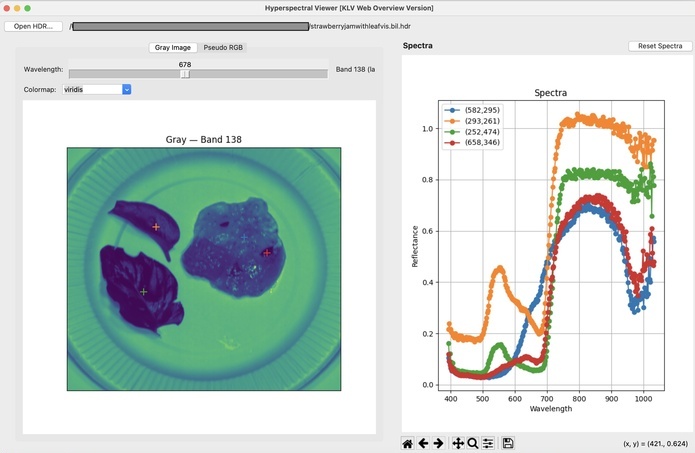Screen dimensions: 695x453
Task: Go forward to next plot view
Action: (x=438, y=443)
